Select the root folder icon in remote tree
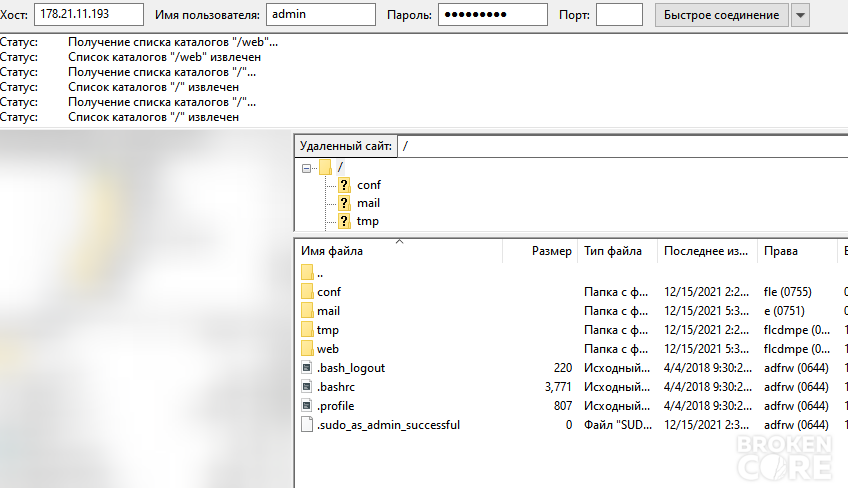The image size is (848, 488). click(325, 167)
